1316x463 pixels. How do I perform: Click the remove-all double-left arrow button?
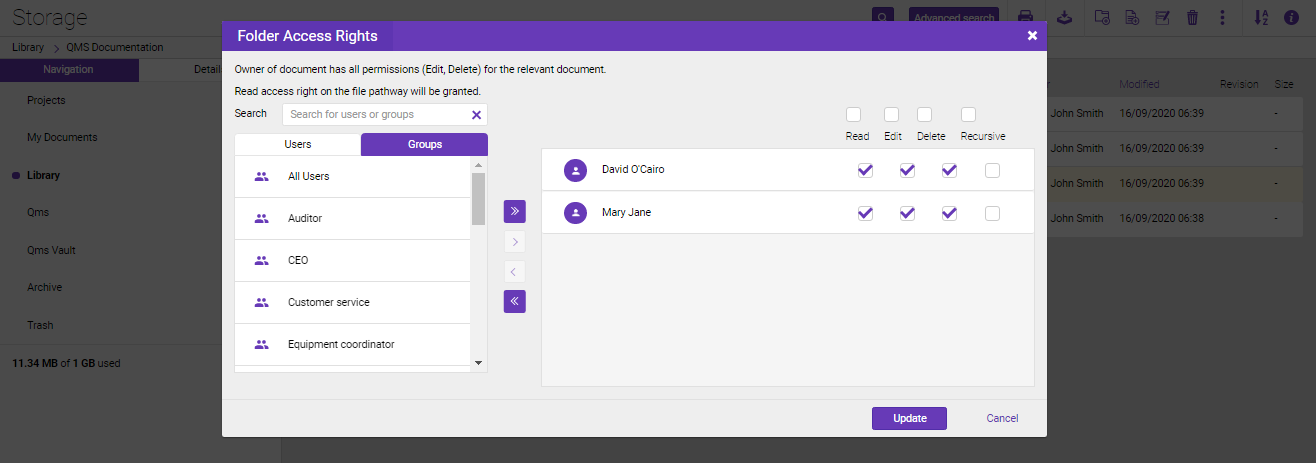514,301
